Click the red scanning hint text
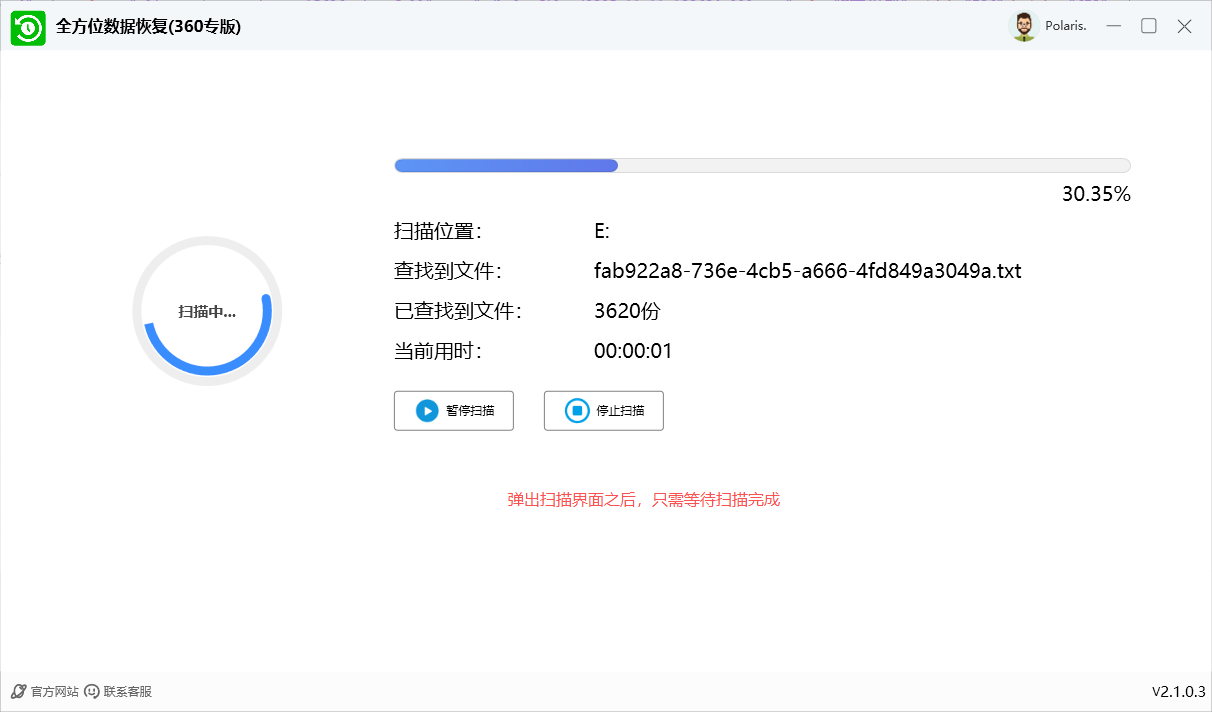This screenshot has width=1212, height=712. (x=643, y=499)
